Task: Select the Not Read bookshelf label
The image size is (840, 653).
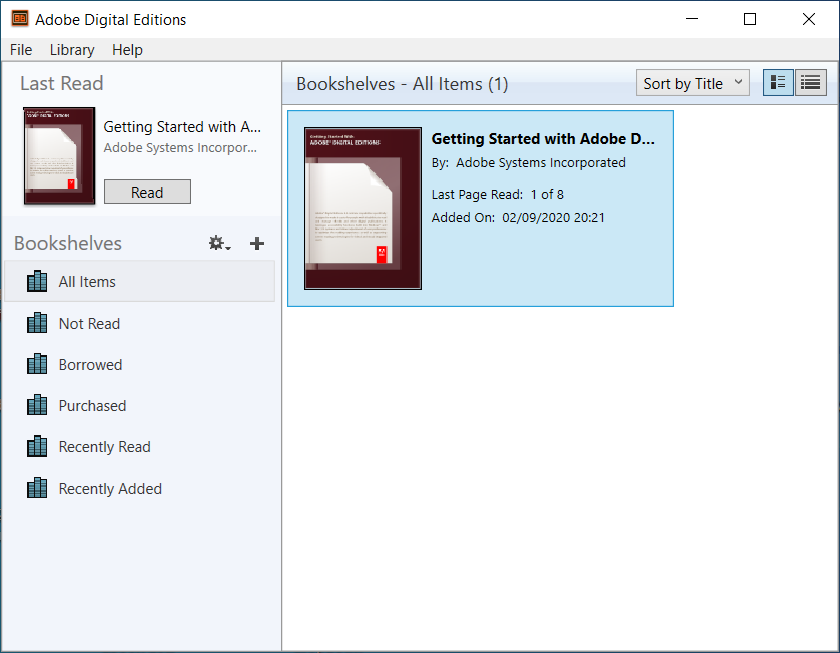Action: click(x=89, y=324)
